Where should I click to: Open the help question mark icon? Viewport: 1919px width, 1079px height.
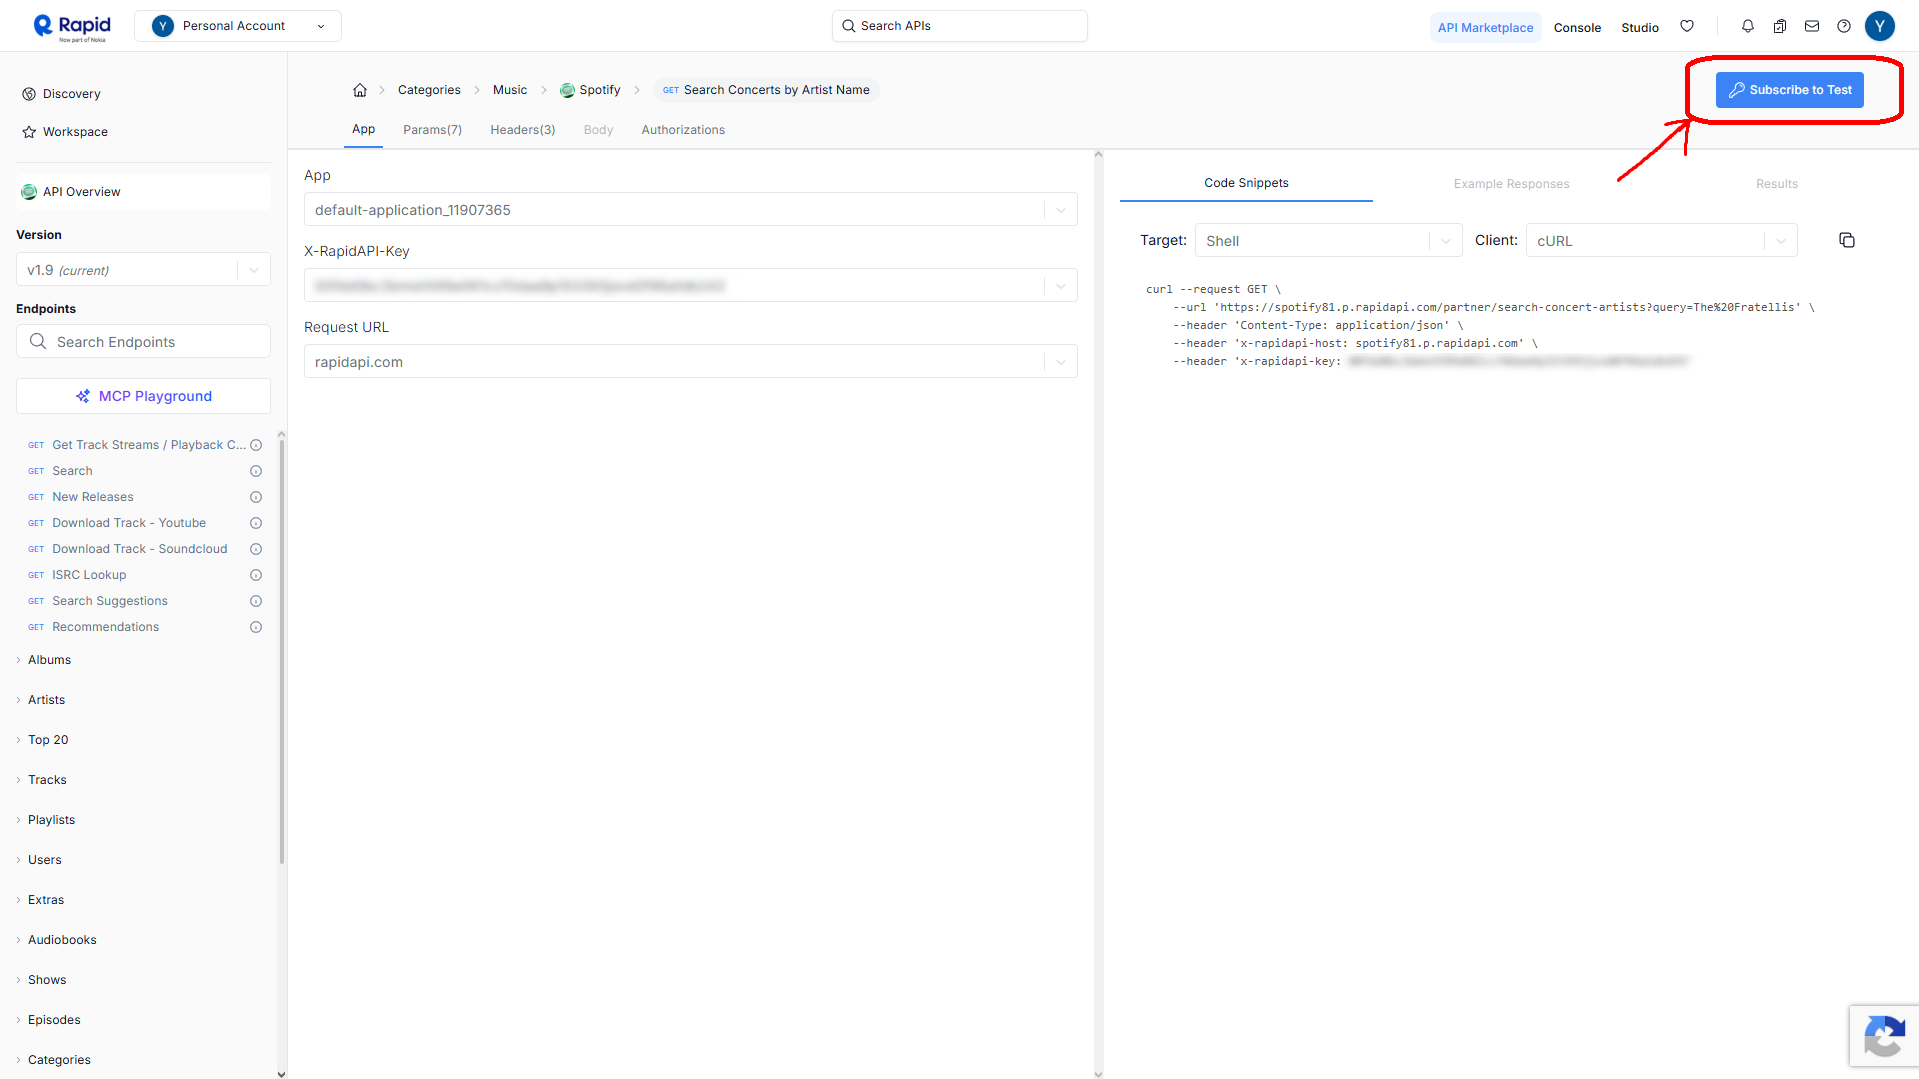coord(1844,26)
